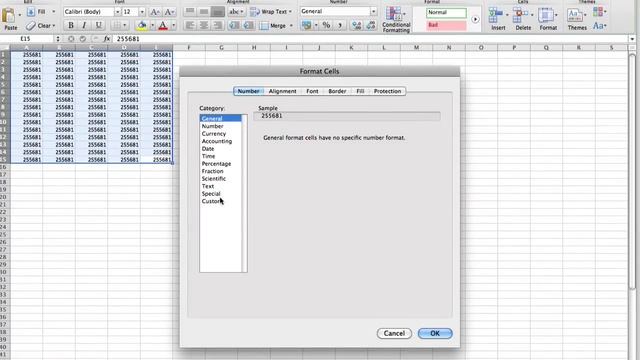640x360 pixels.
Task: Increase indent
Action: (248, 25)
